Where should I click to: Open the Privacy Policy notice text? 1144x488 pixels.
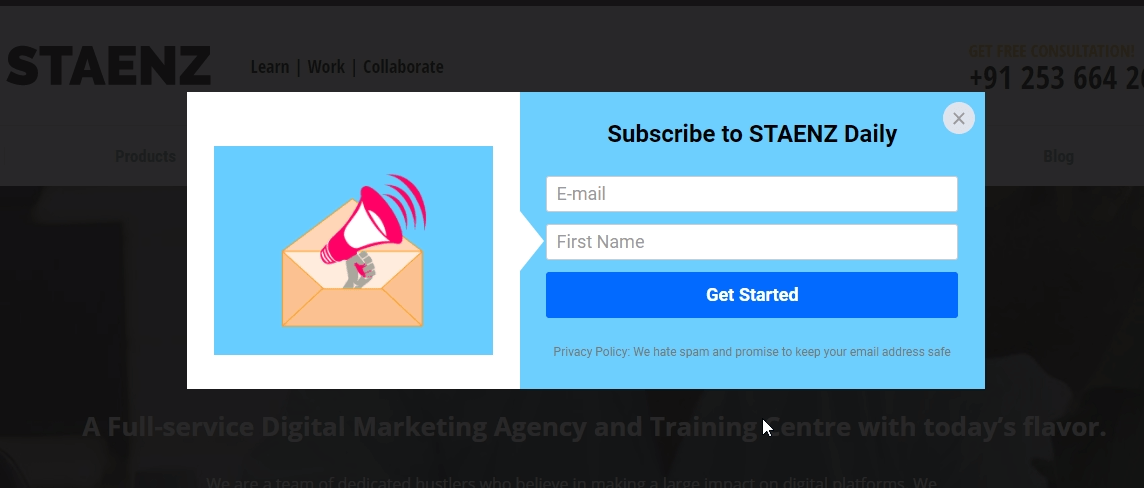coord(751,352)
